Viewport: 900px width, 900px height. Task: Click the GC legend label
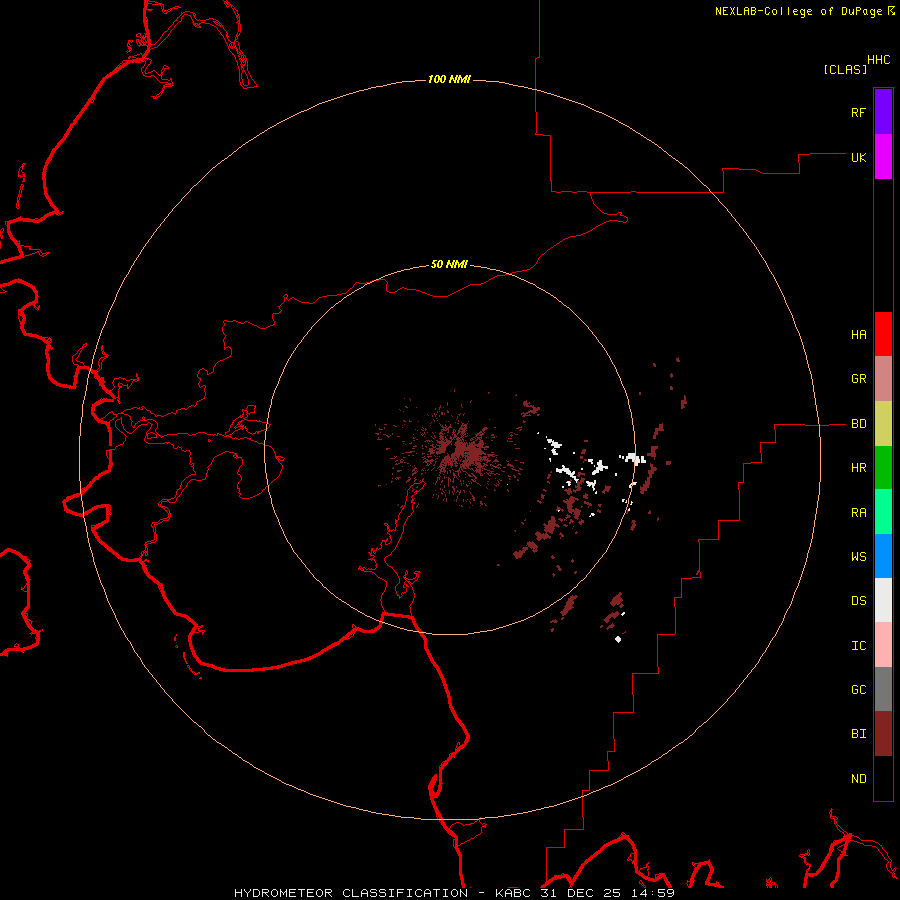click(859, 689)
